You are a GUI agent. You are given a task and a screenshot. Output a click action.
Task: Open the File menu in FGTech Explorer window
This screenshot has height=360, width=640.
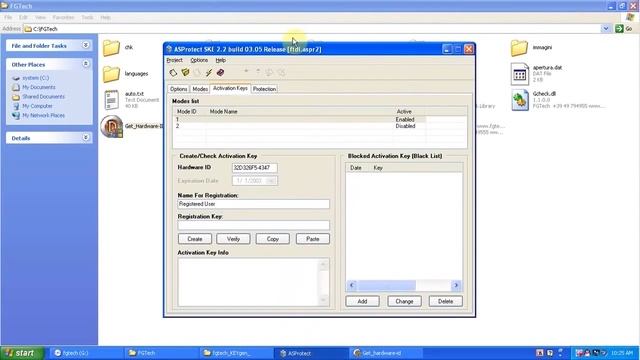(x=8, y=18)
